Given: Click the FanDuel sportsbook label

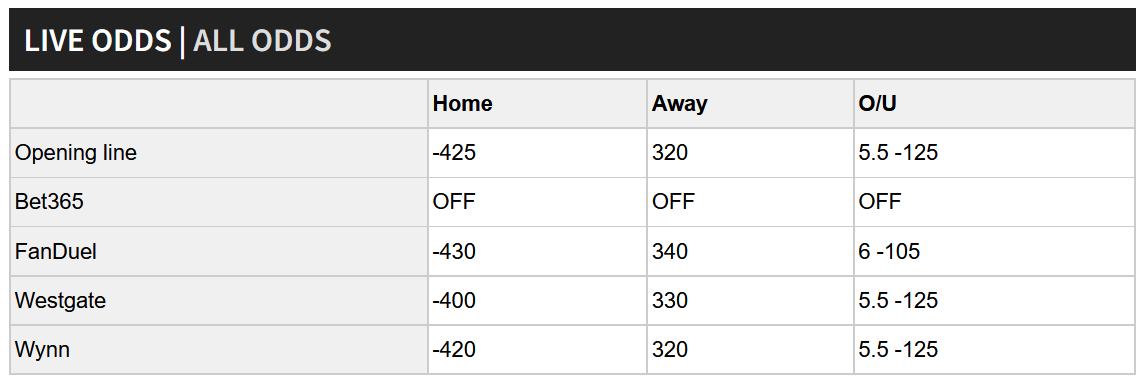Looking at the screenshot, I should [55, 252].
